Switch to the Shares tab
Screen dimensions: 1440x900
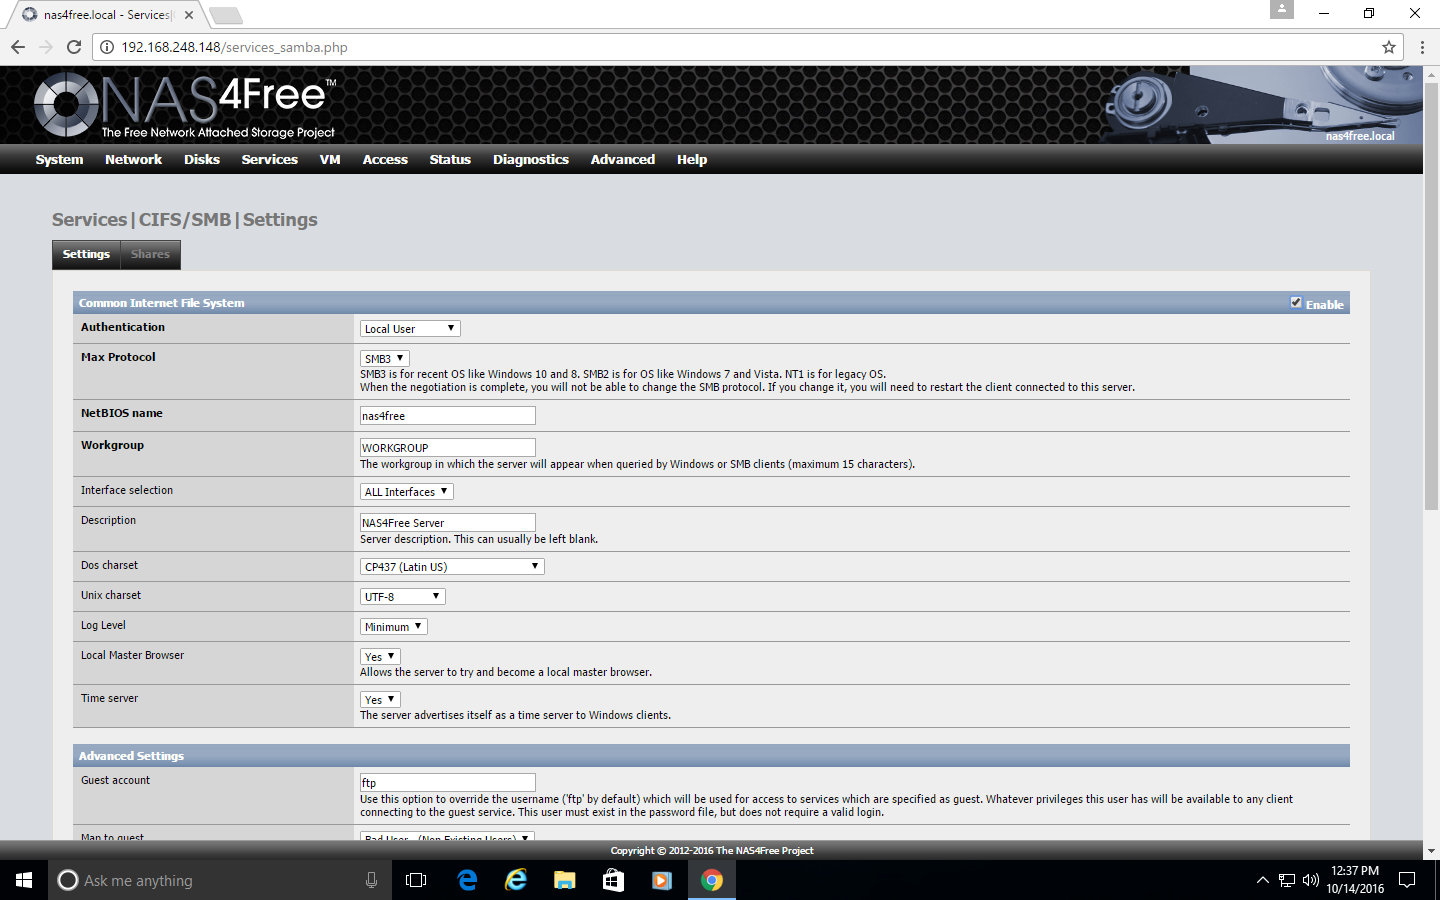(x=150, y=255)
